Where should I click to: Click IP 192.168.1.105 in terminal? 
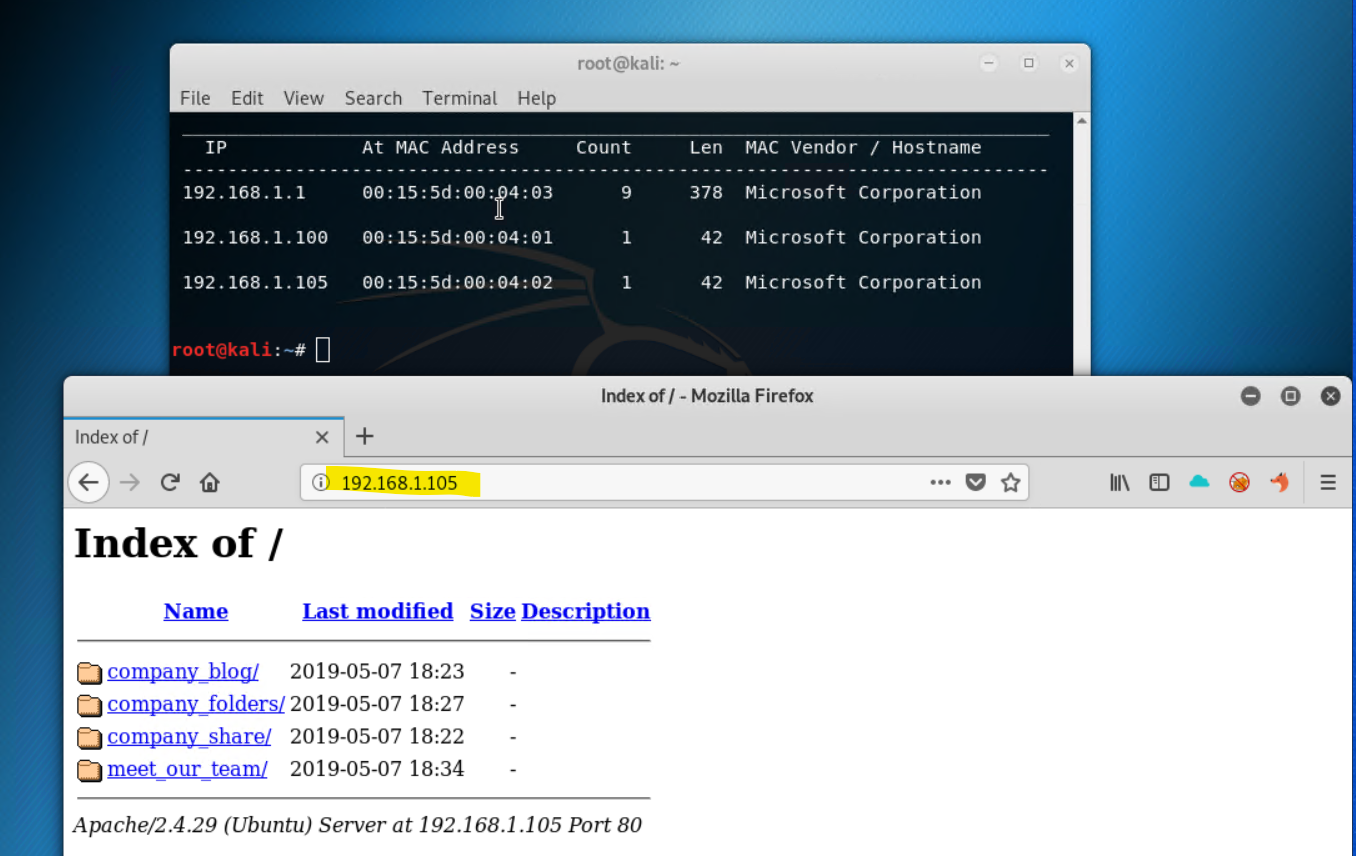point(255,282)
